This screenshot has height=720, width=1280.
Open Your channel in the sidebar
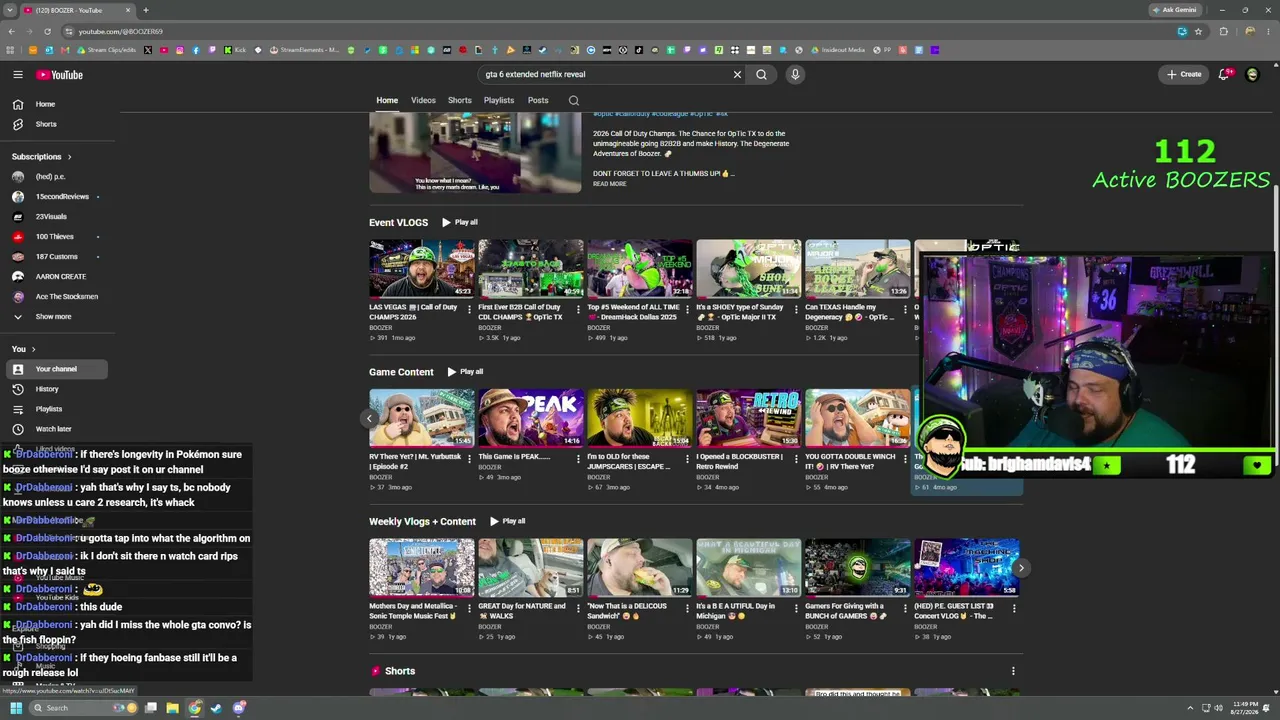tap(55, 369)
